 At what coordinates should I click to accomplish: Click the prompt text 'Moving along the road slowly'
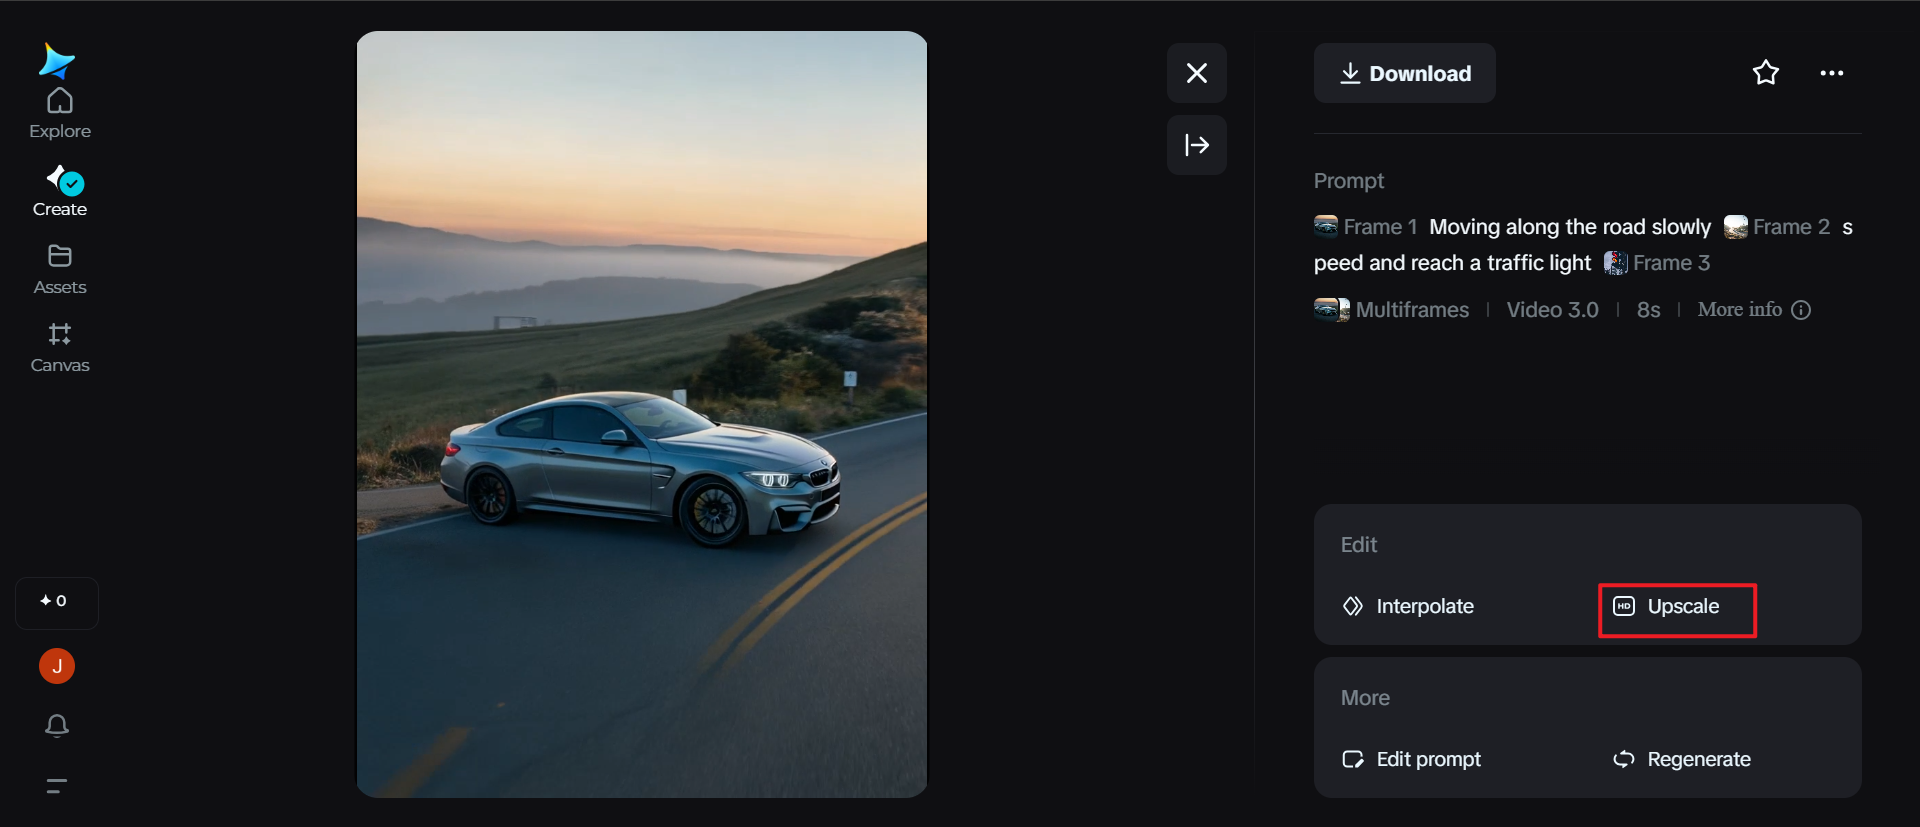pyautogui.click(x=1570, y=227)
